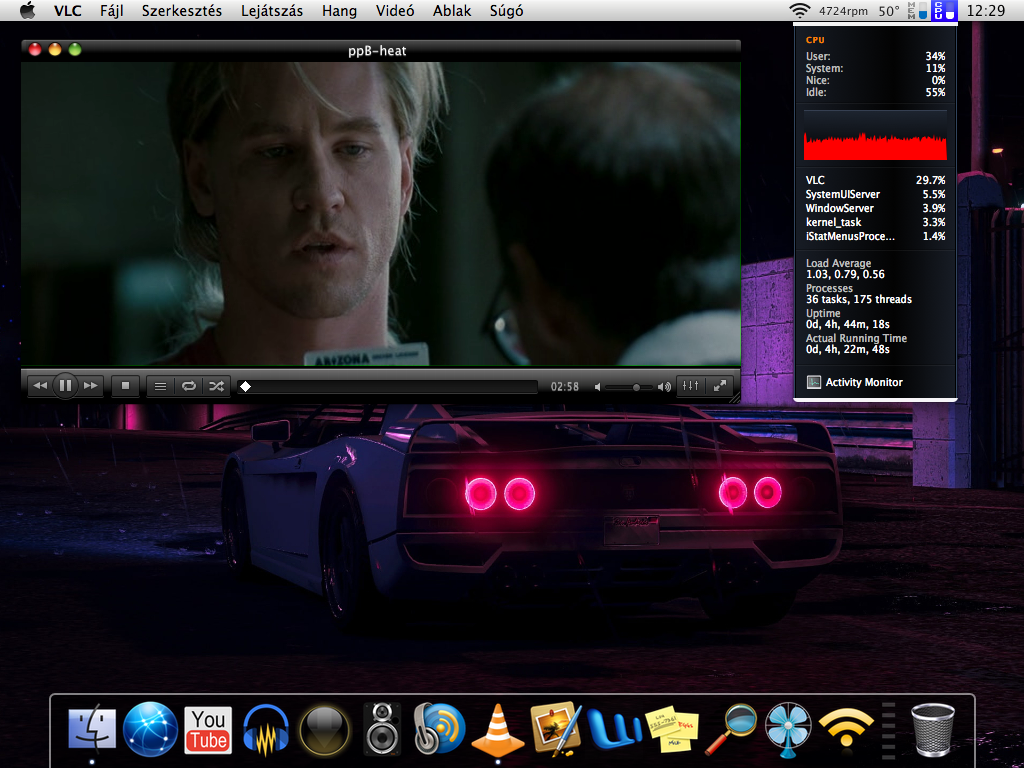Click the 50° temperature readout
1024x768 pixels.
[x=888, y=11]
